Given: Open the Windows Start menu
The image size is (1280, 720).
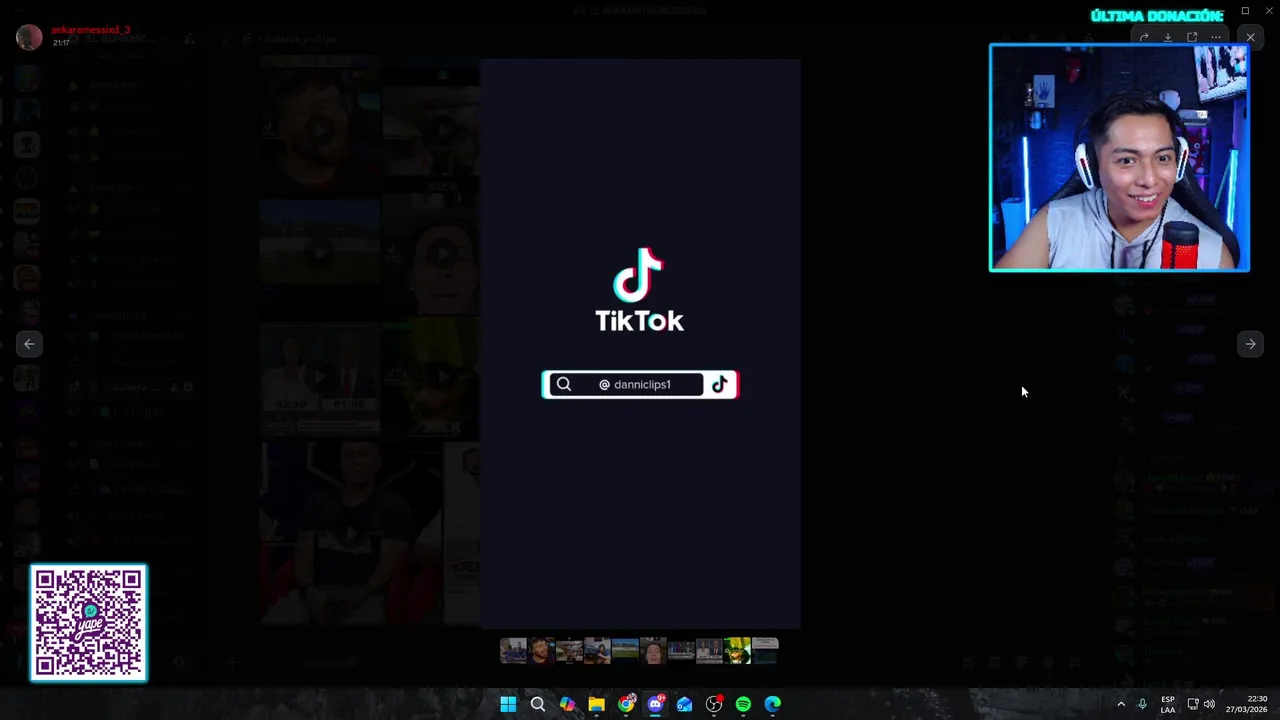Looking at the screenshot, I should [508, 704].
